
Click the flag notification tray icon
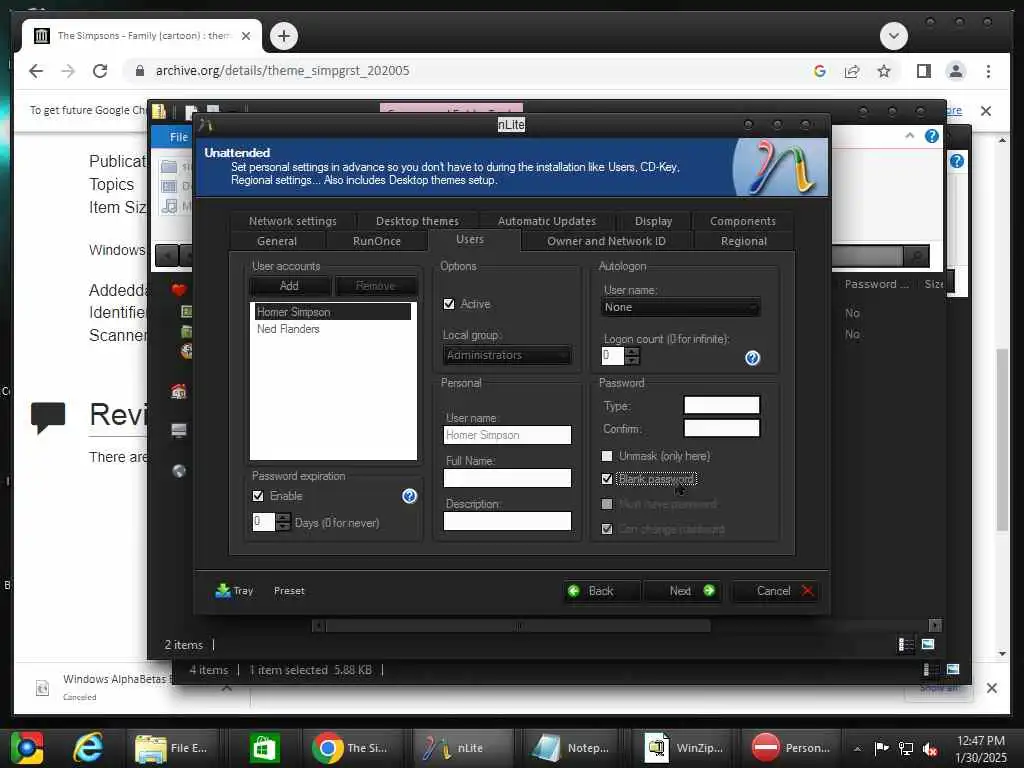[882, 748]
